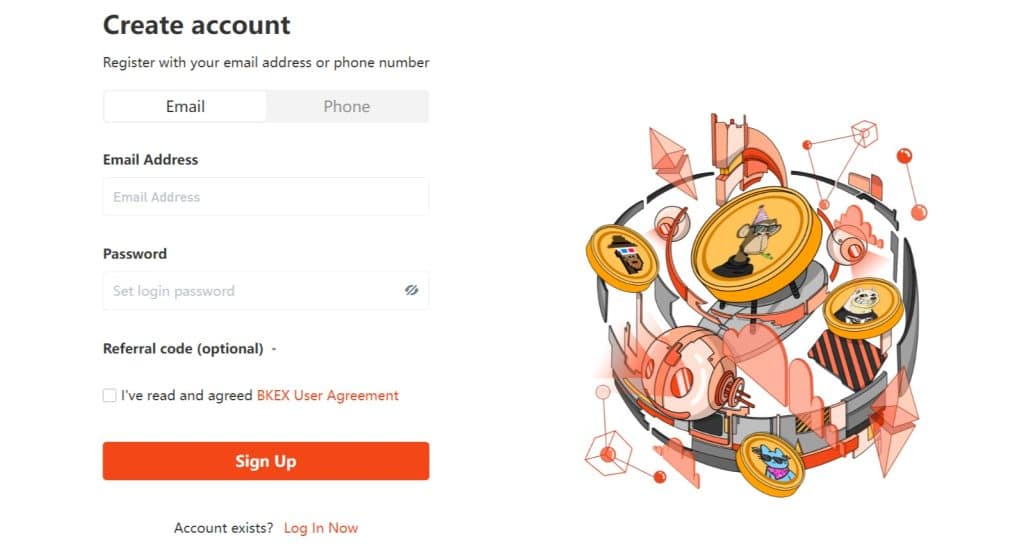Switch to the Phone registration tab
1024x552 pixels.
347,106
